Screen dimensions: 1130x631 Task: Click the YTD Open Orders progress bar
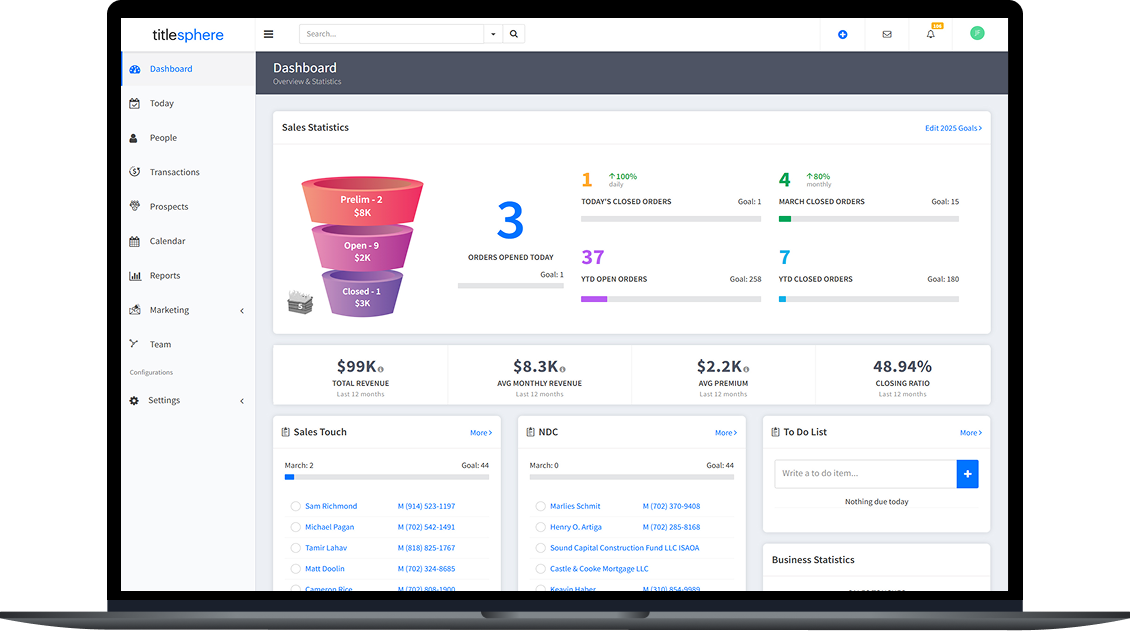[x=671, y=299]
